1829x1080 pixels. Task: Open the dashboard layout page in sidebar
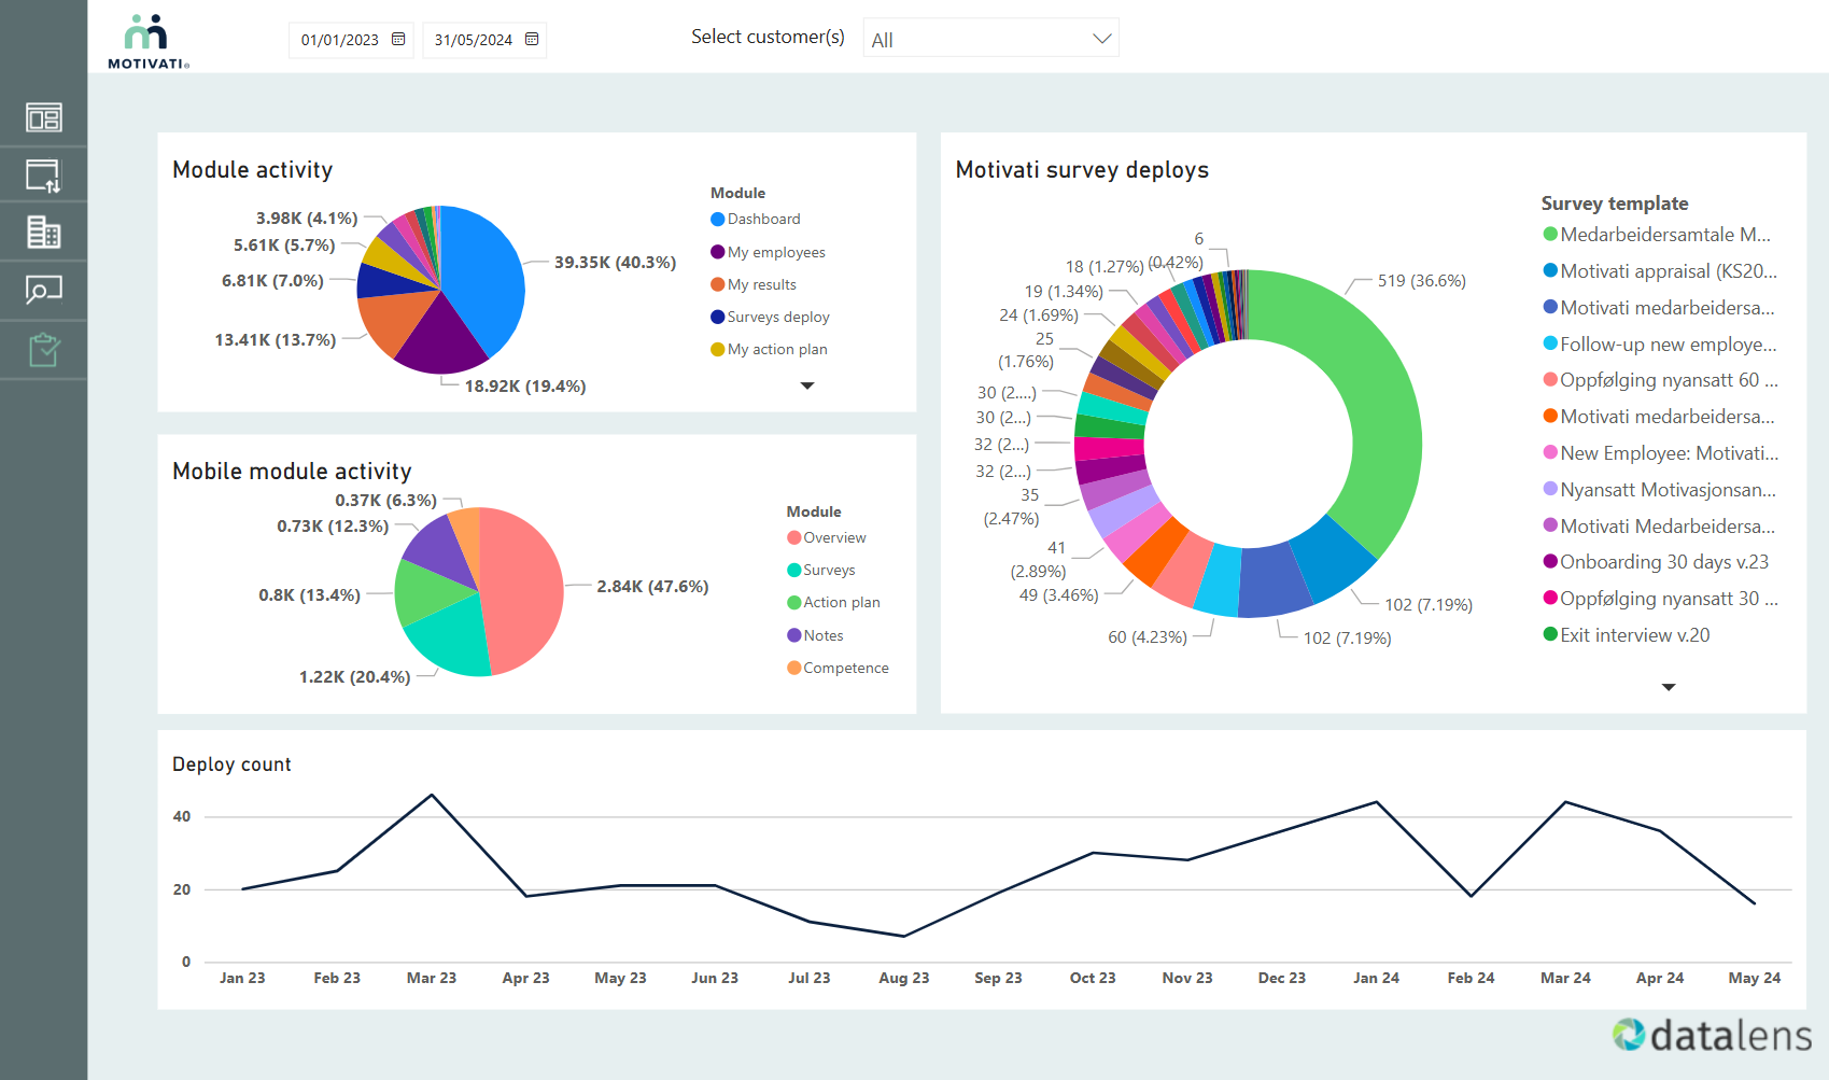click(x=43, y=118)
